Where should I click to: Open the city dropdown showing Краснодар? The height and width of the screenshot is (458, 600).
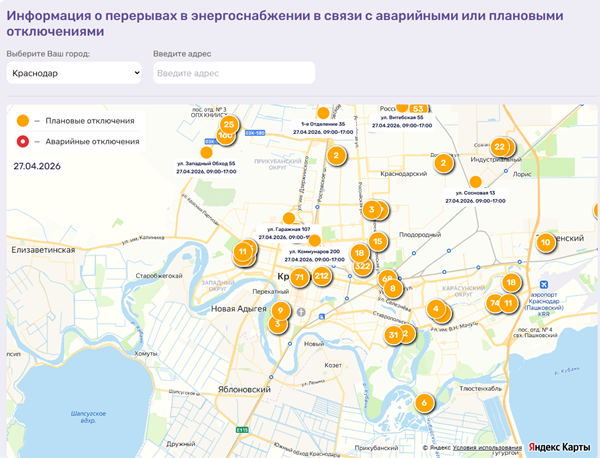pos(73,73)
